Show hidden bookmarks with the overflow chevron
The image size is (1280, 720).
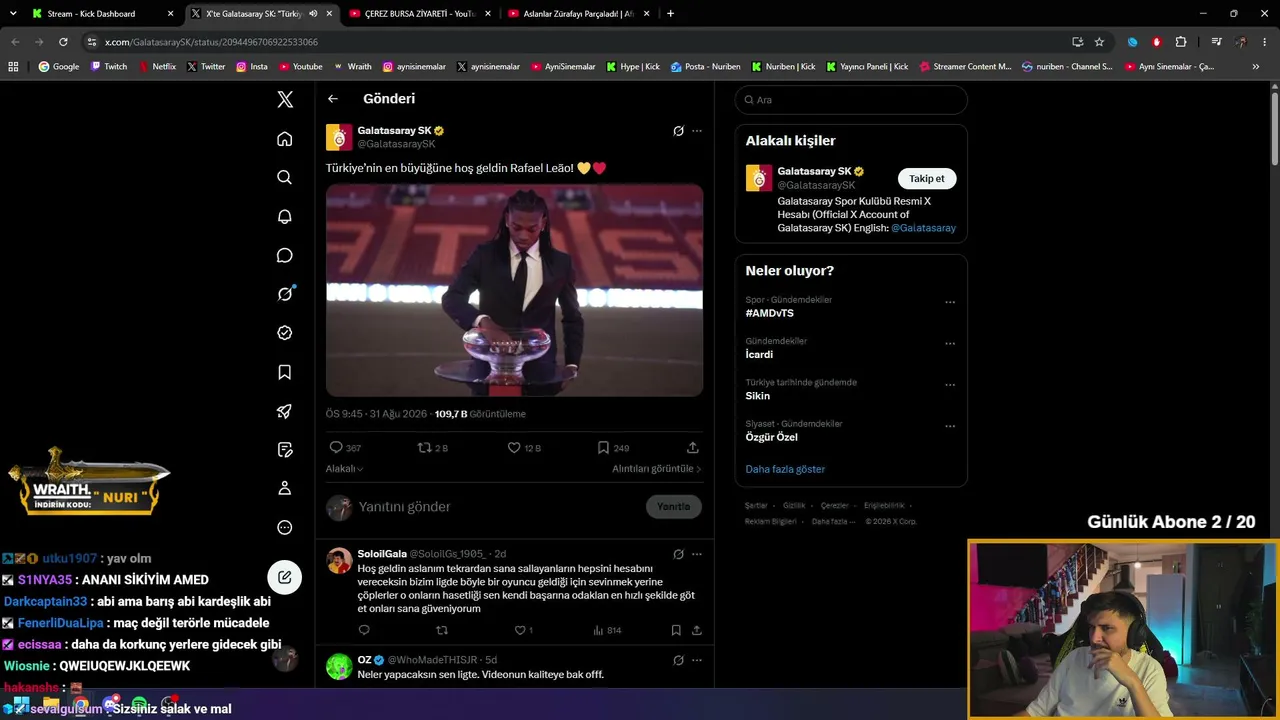tap(1256, 67)
